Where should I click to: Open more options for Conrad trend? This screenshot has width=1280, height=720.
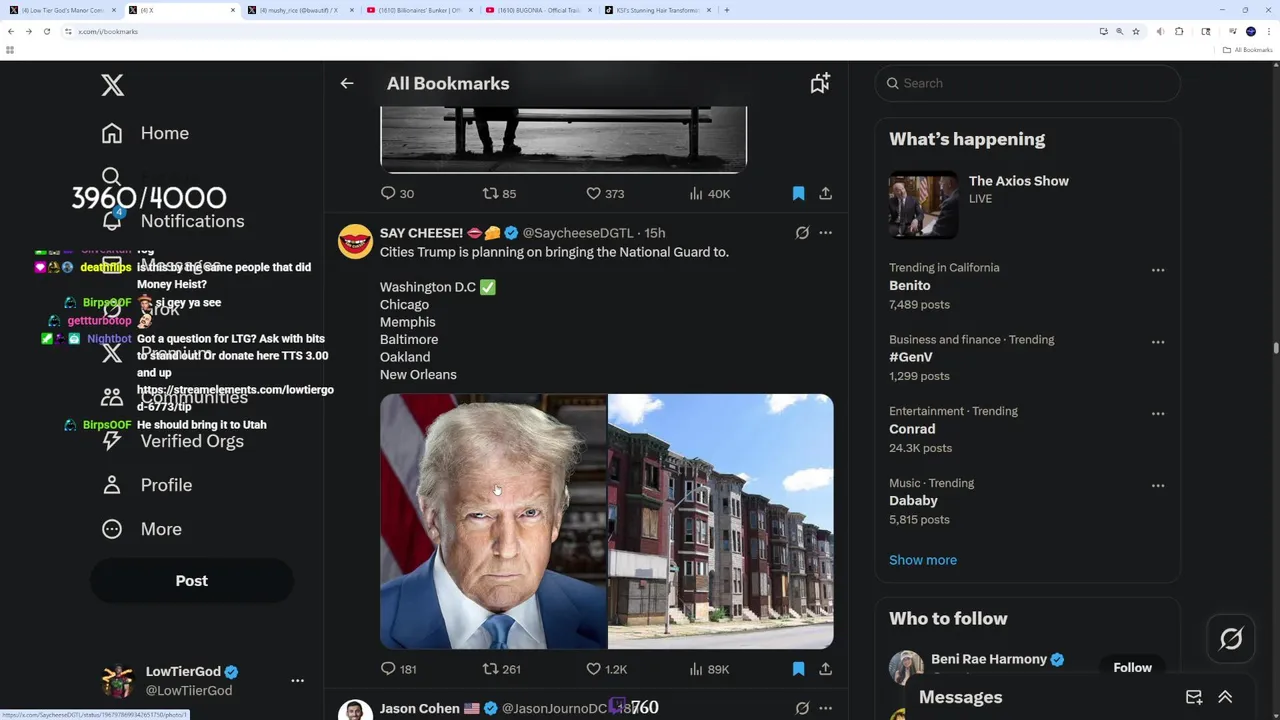coord(1158,414)
